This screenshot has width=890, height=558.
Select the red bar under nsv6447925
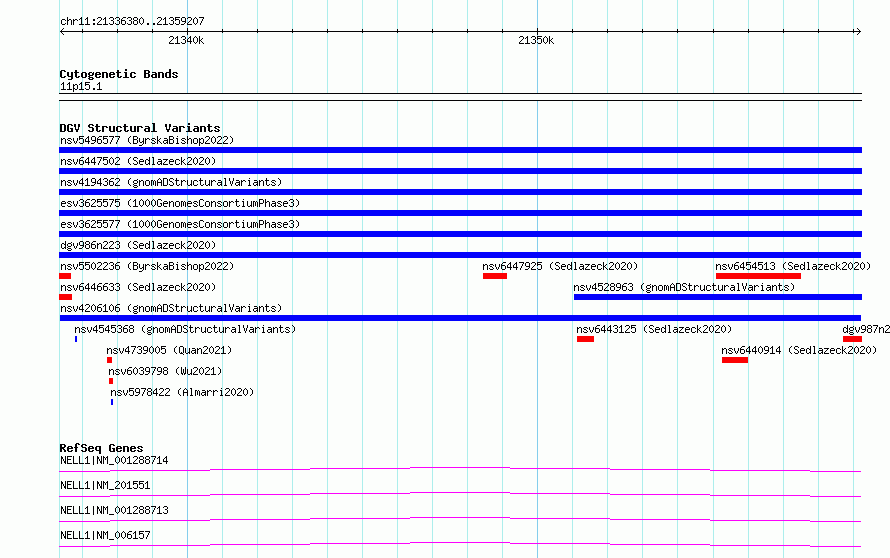tap(495, 276)
